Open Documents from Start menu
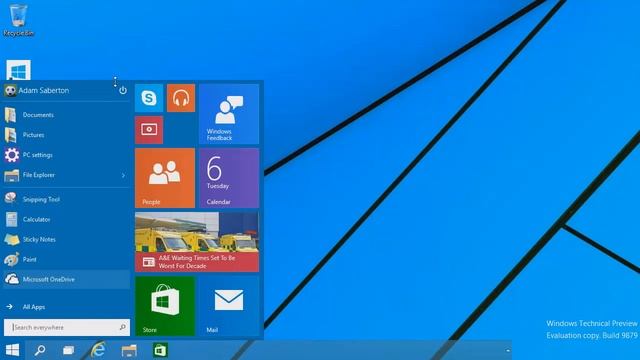The width and height of the screenshot is (640, 360). click(x=67, y=115)
